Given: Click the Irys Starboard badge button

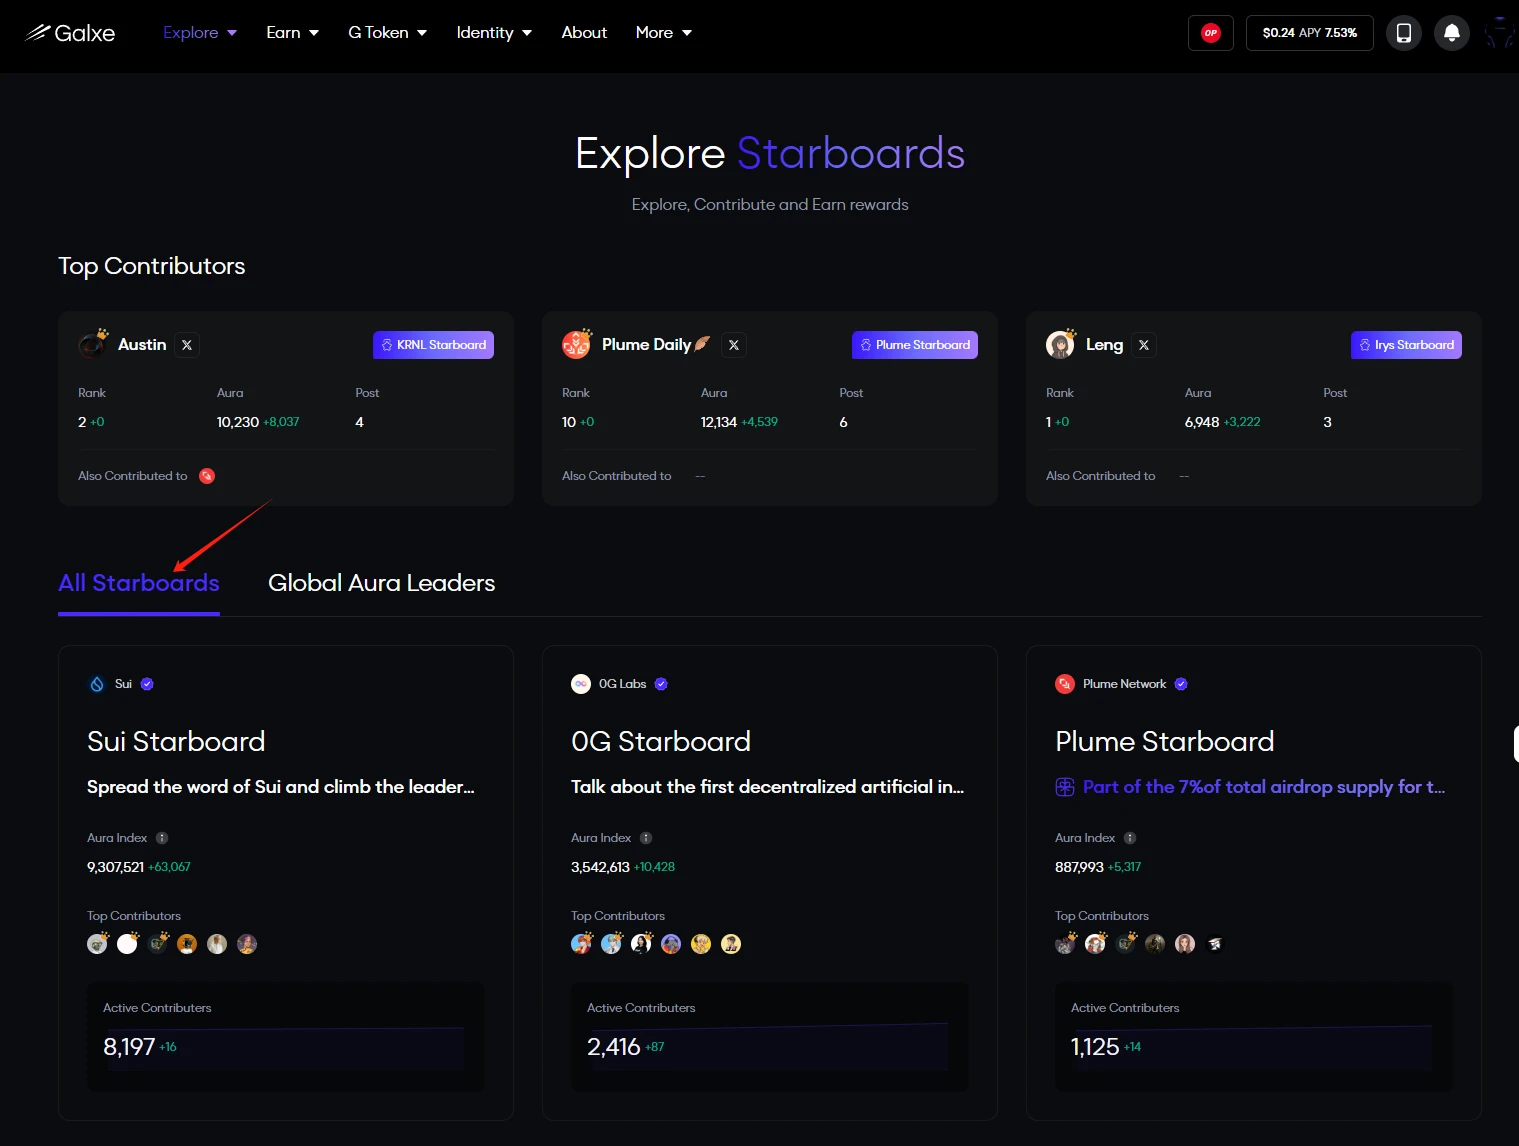Looking at the screenshot, I should click(x=1405, y=345).
